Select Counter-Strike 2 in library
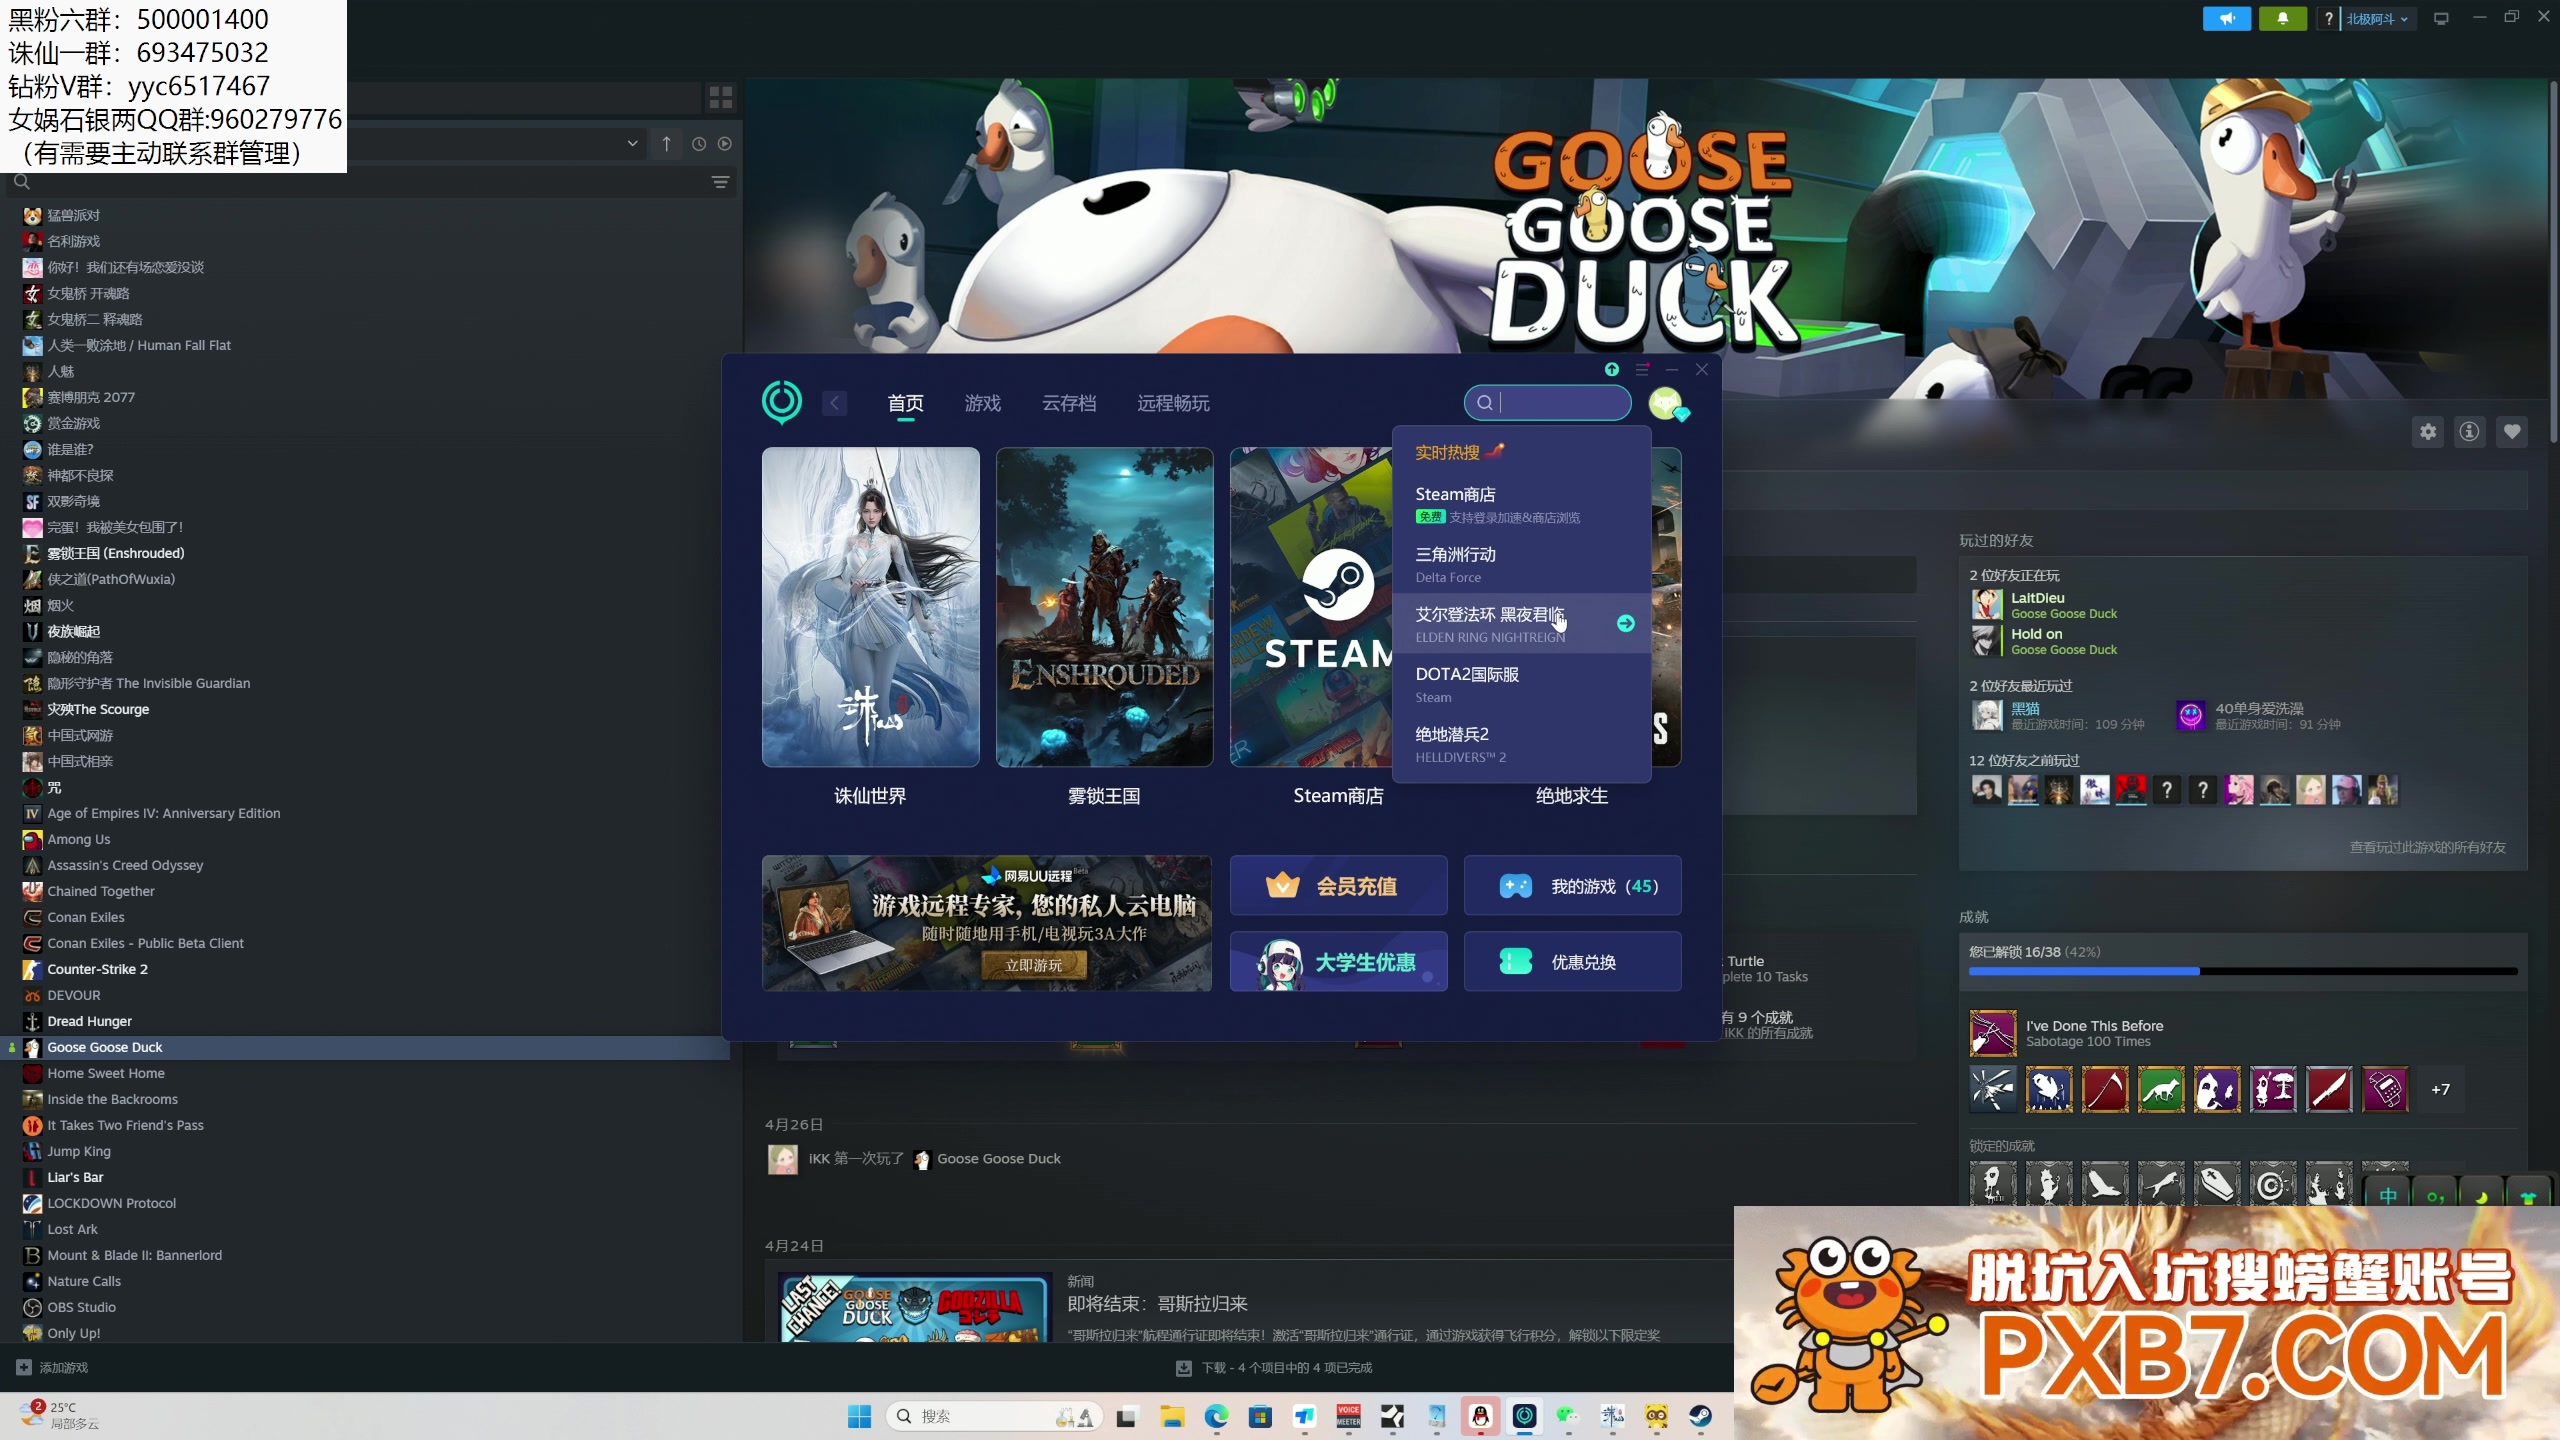Image resolution: width=2560 pixels, height=1440 pixels. (98, 969)
